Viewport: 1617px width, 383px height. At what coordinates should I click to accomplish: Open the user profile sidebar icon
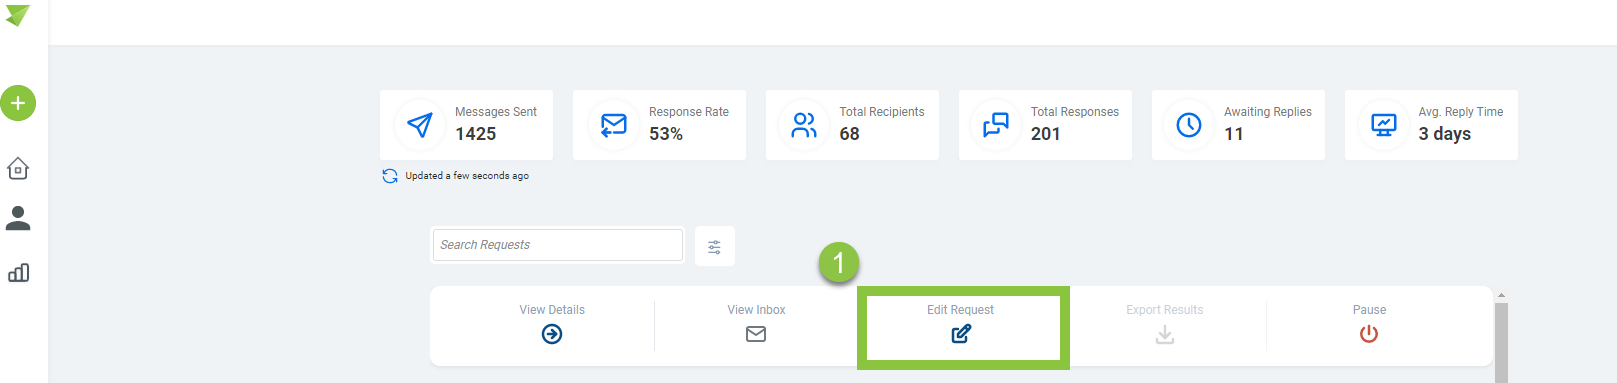(18, 218)
